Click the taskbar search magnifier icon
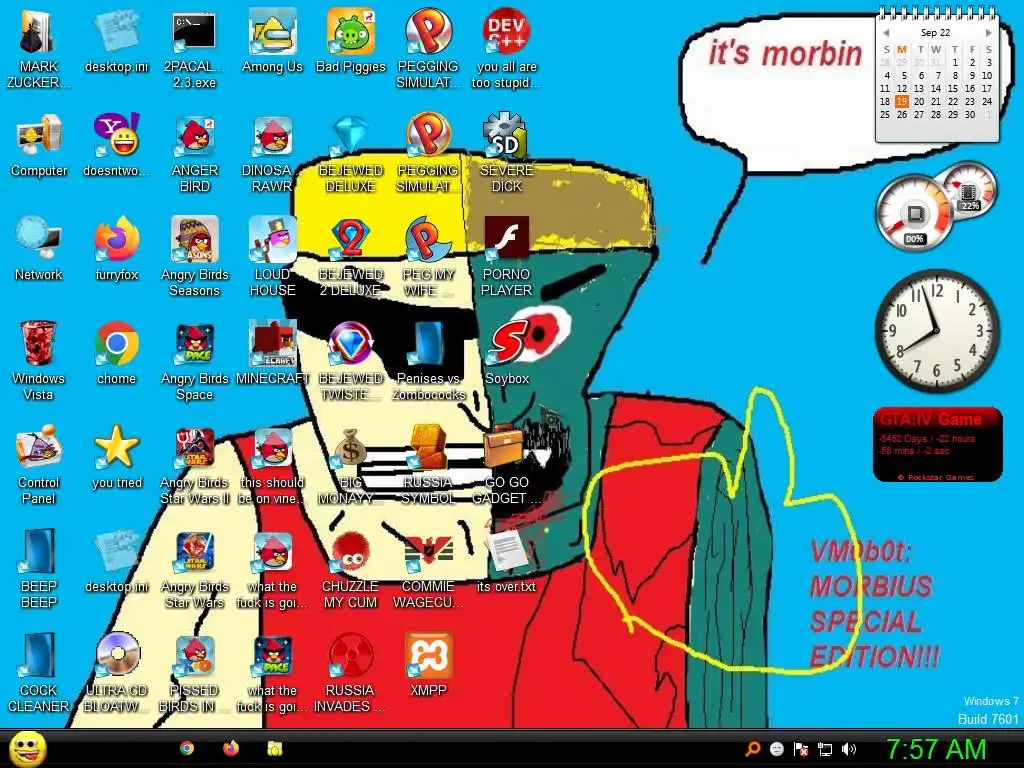Image resolution: width=1024 pixels, height=768 pixels. pos(753,749)
